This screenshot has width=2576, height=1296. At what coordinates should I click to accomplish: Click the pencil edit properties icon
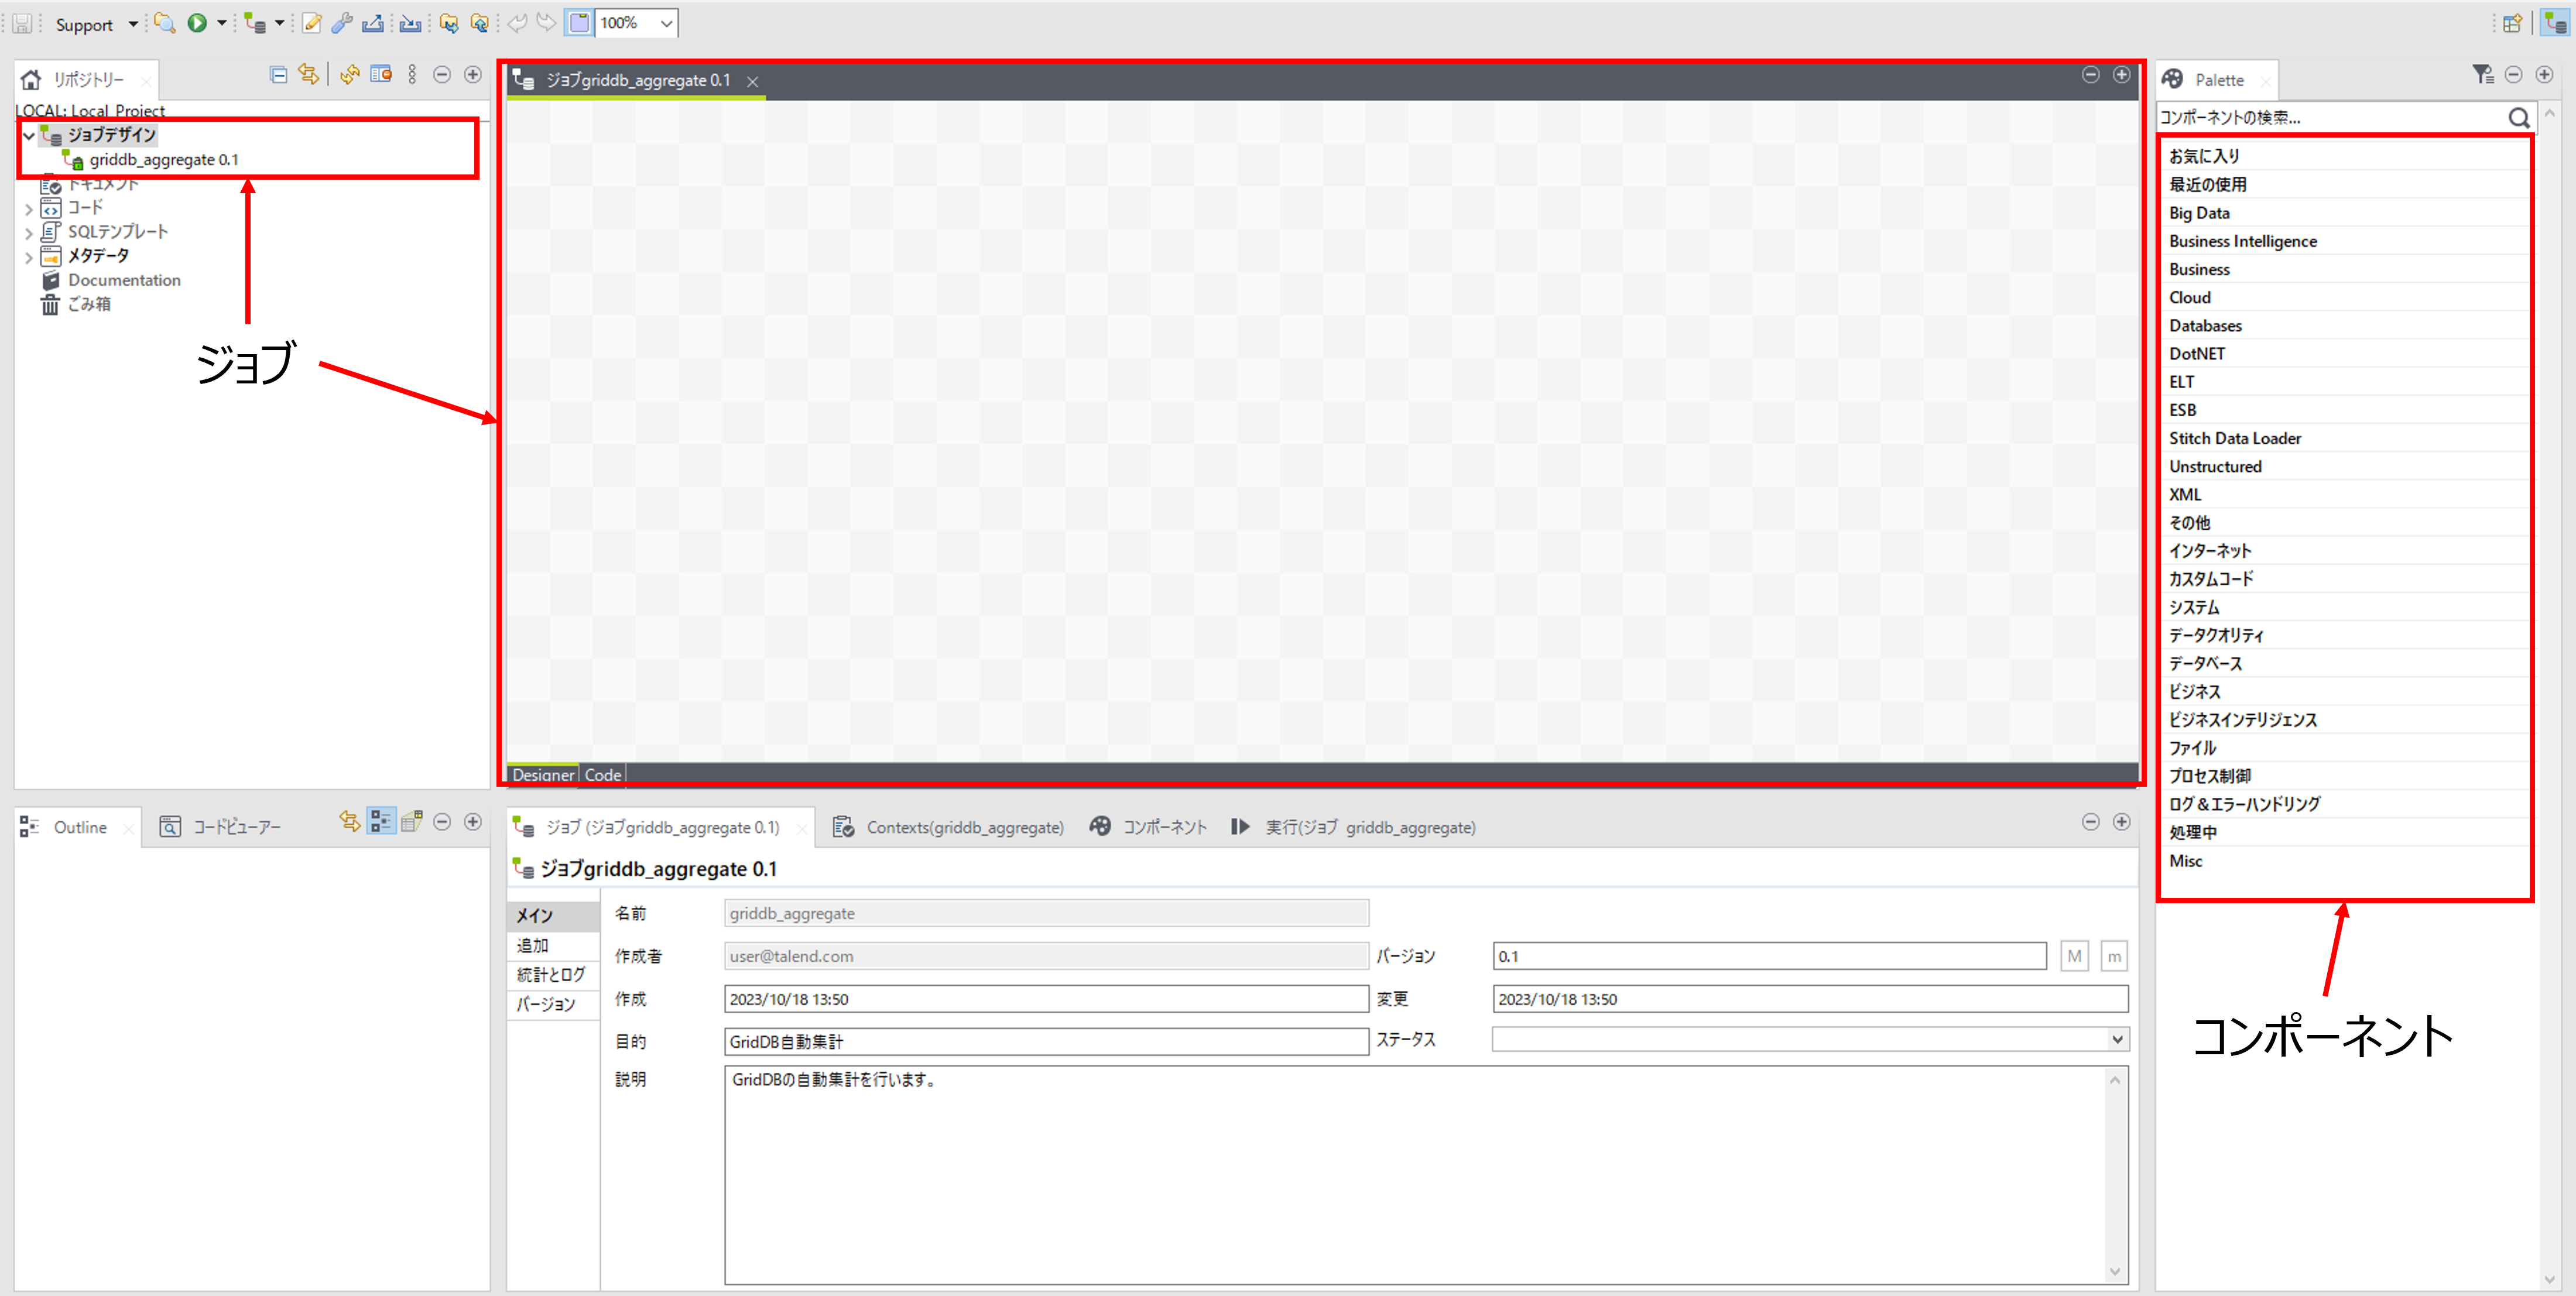pyautogui.click(x=312, y=23)
